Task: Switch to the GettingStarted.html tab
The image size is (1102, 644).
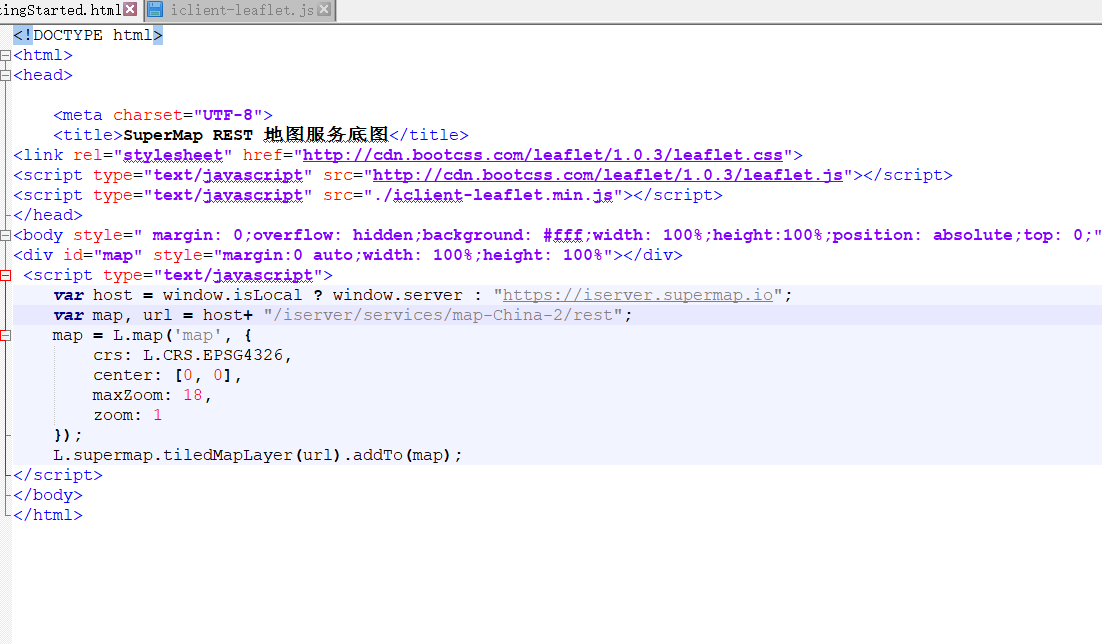Action: click(x=61, y=10)
